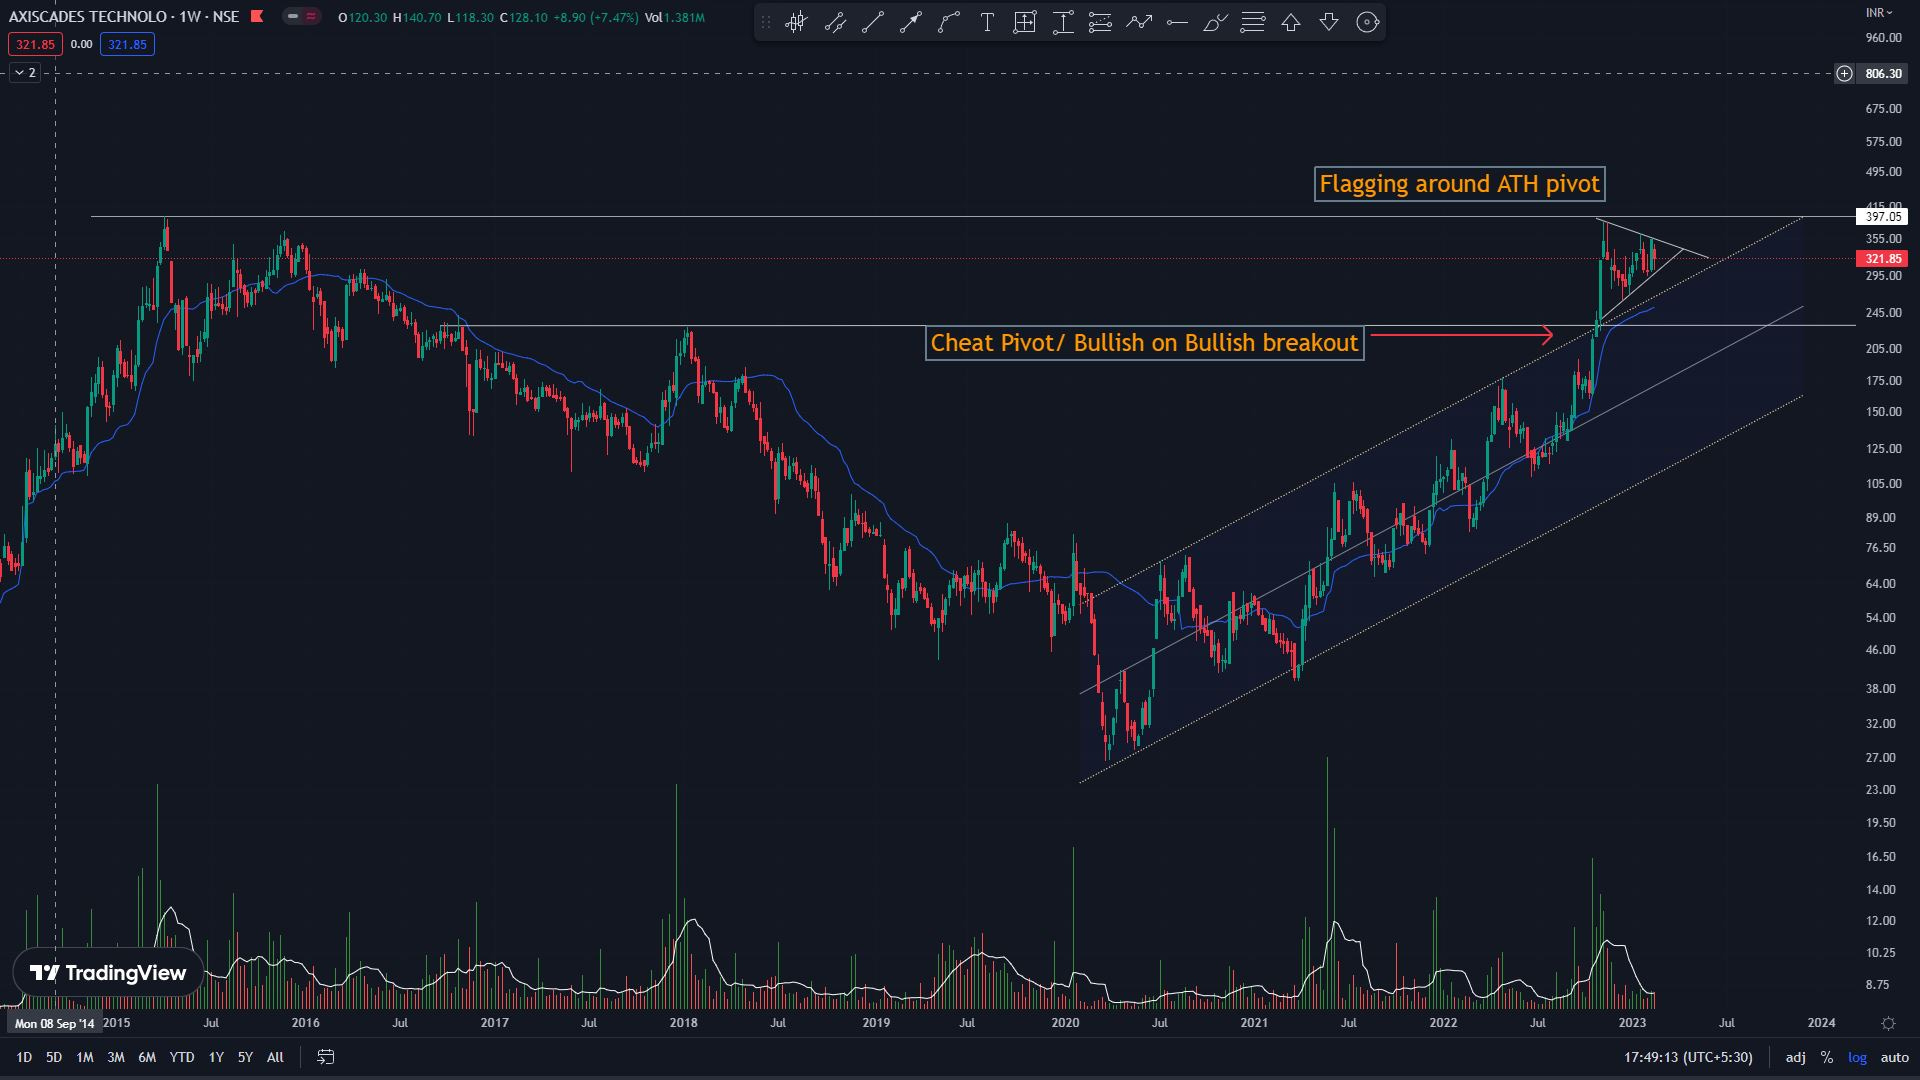Open the INR currency dropdown
This screenshot has width=1920, height=1080.
[x=1878, y=12]
